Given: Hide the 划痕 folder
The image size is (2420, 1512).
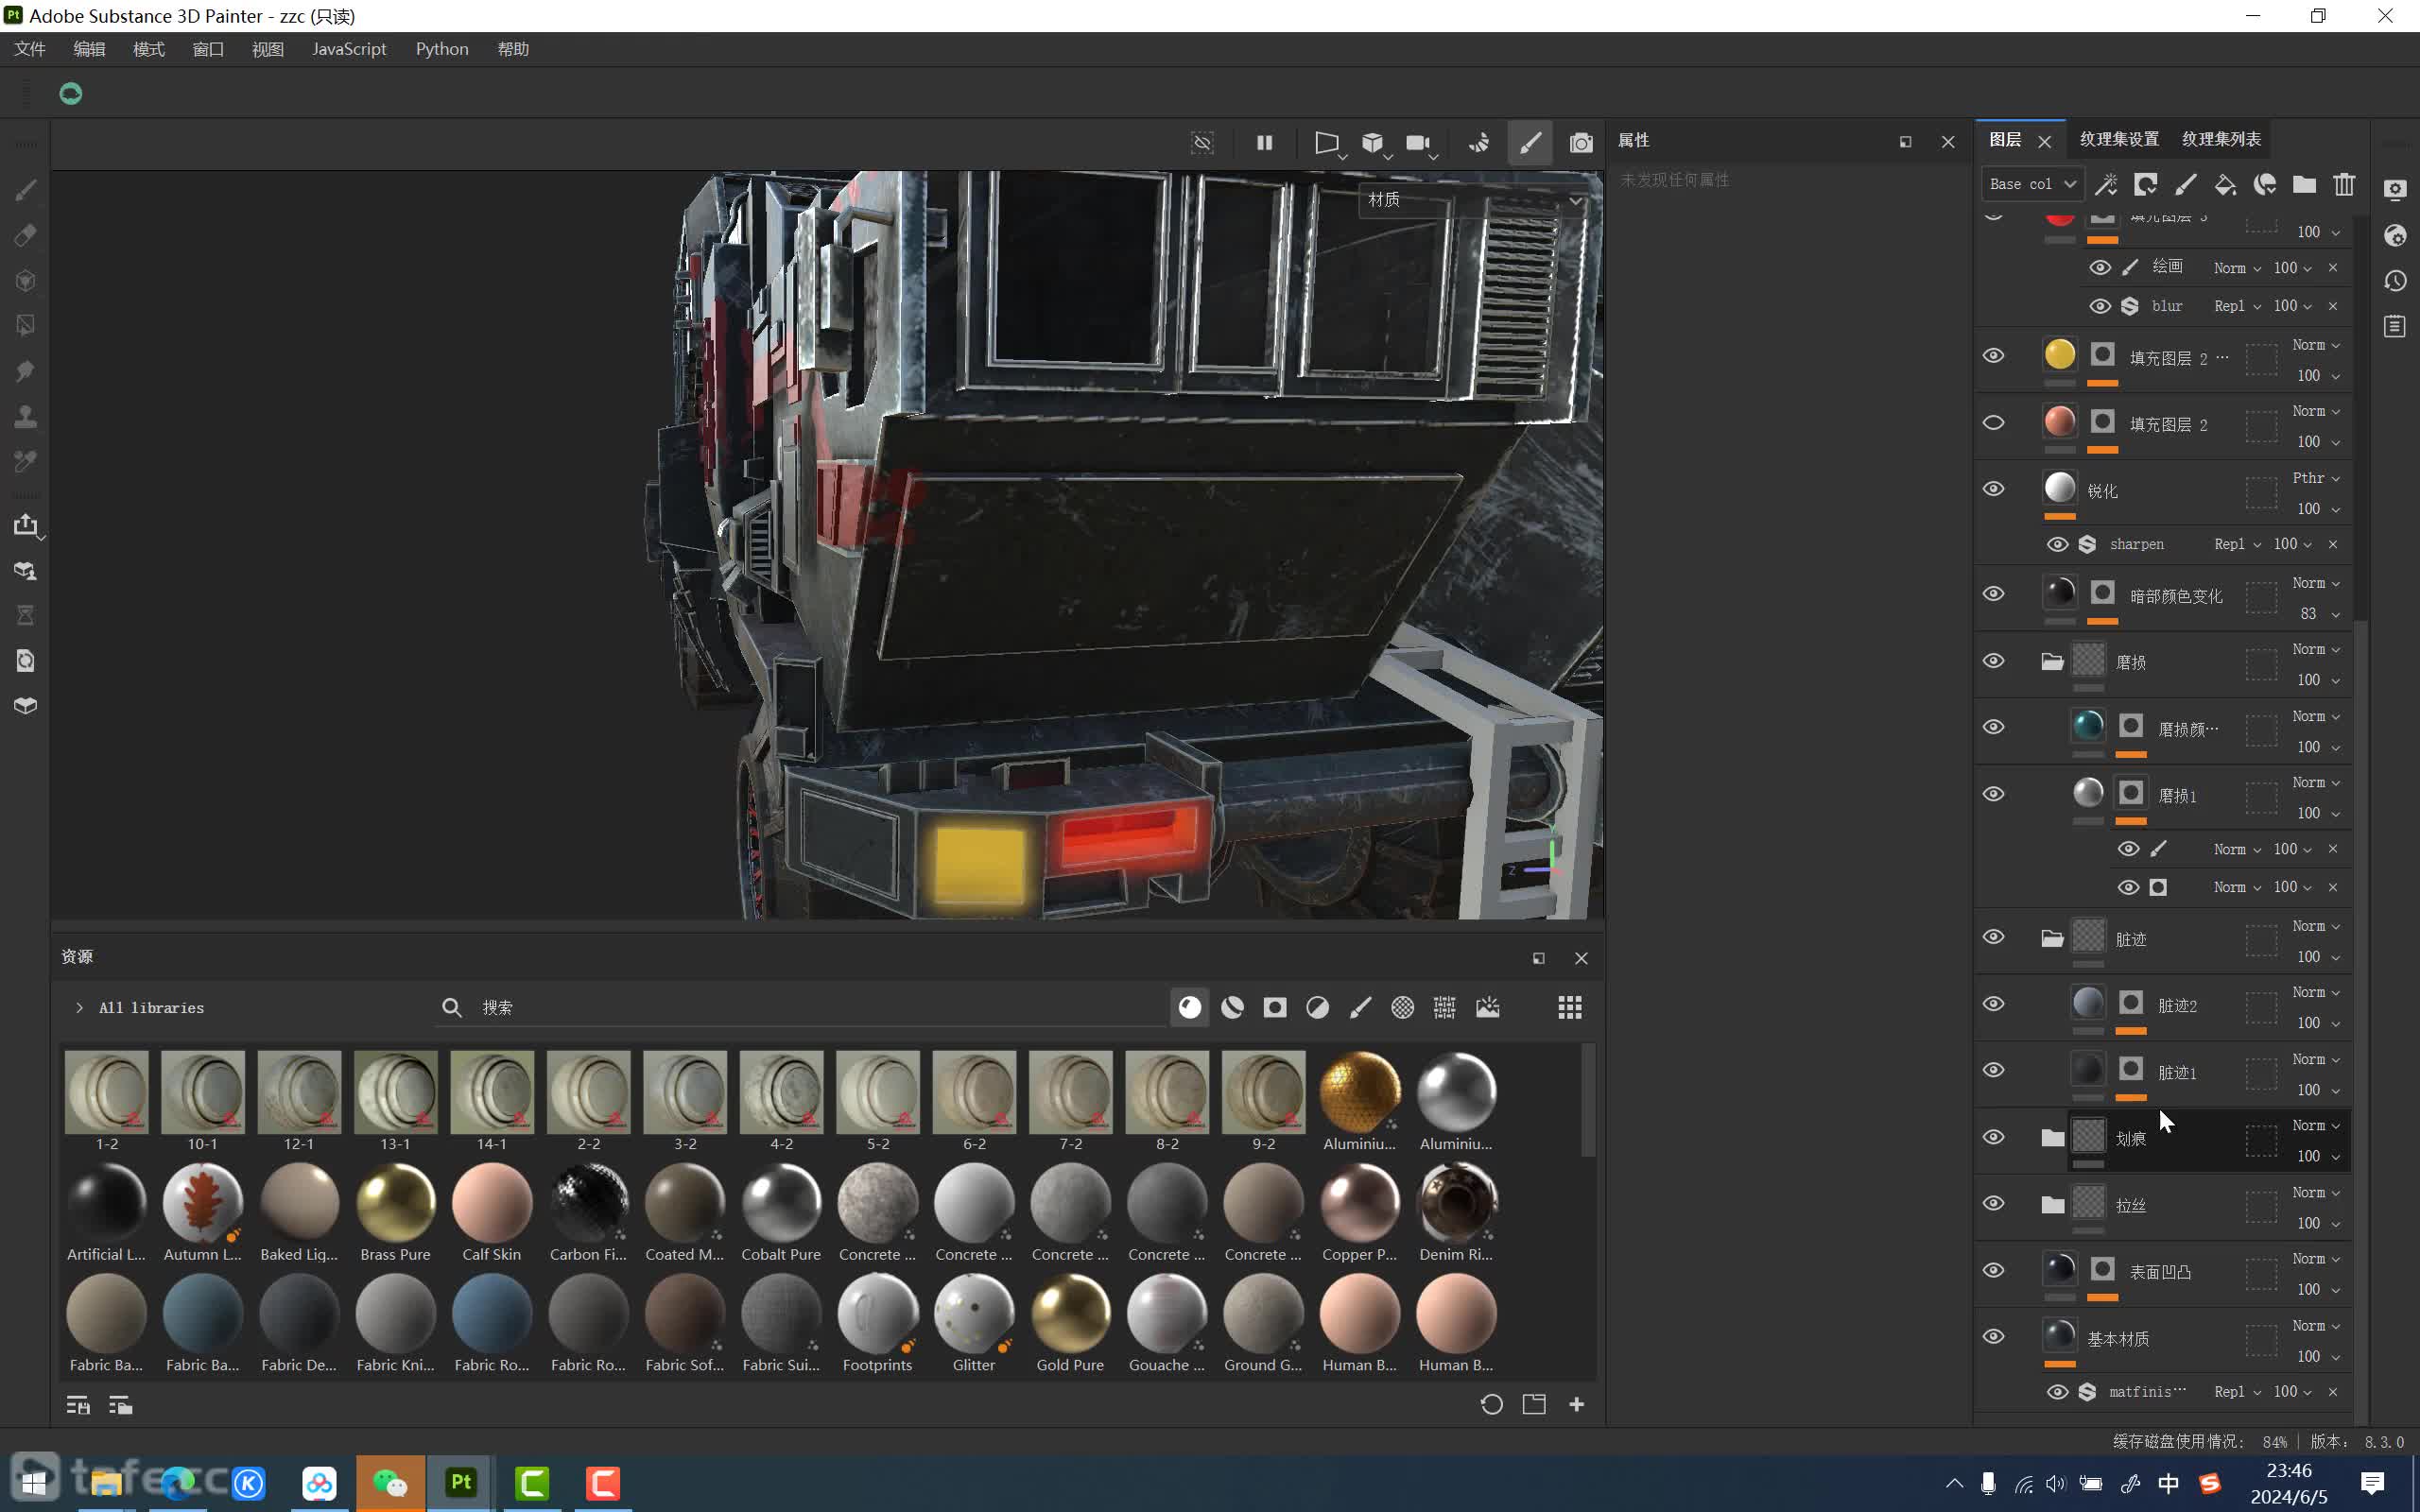Looking at the screenshot, I should [1993, 1137].
